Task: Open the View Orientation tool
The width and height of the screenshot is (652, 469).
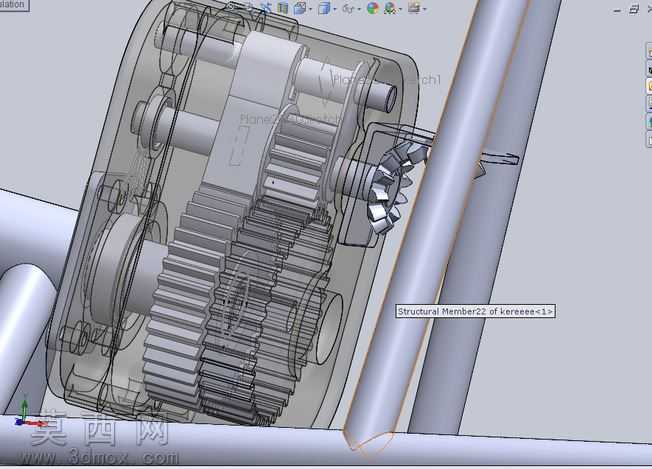Action: click(300, 8)
